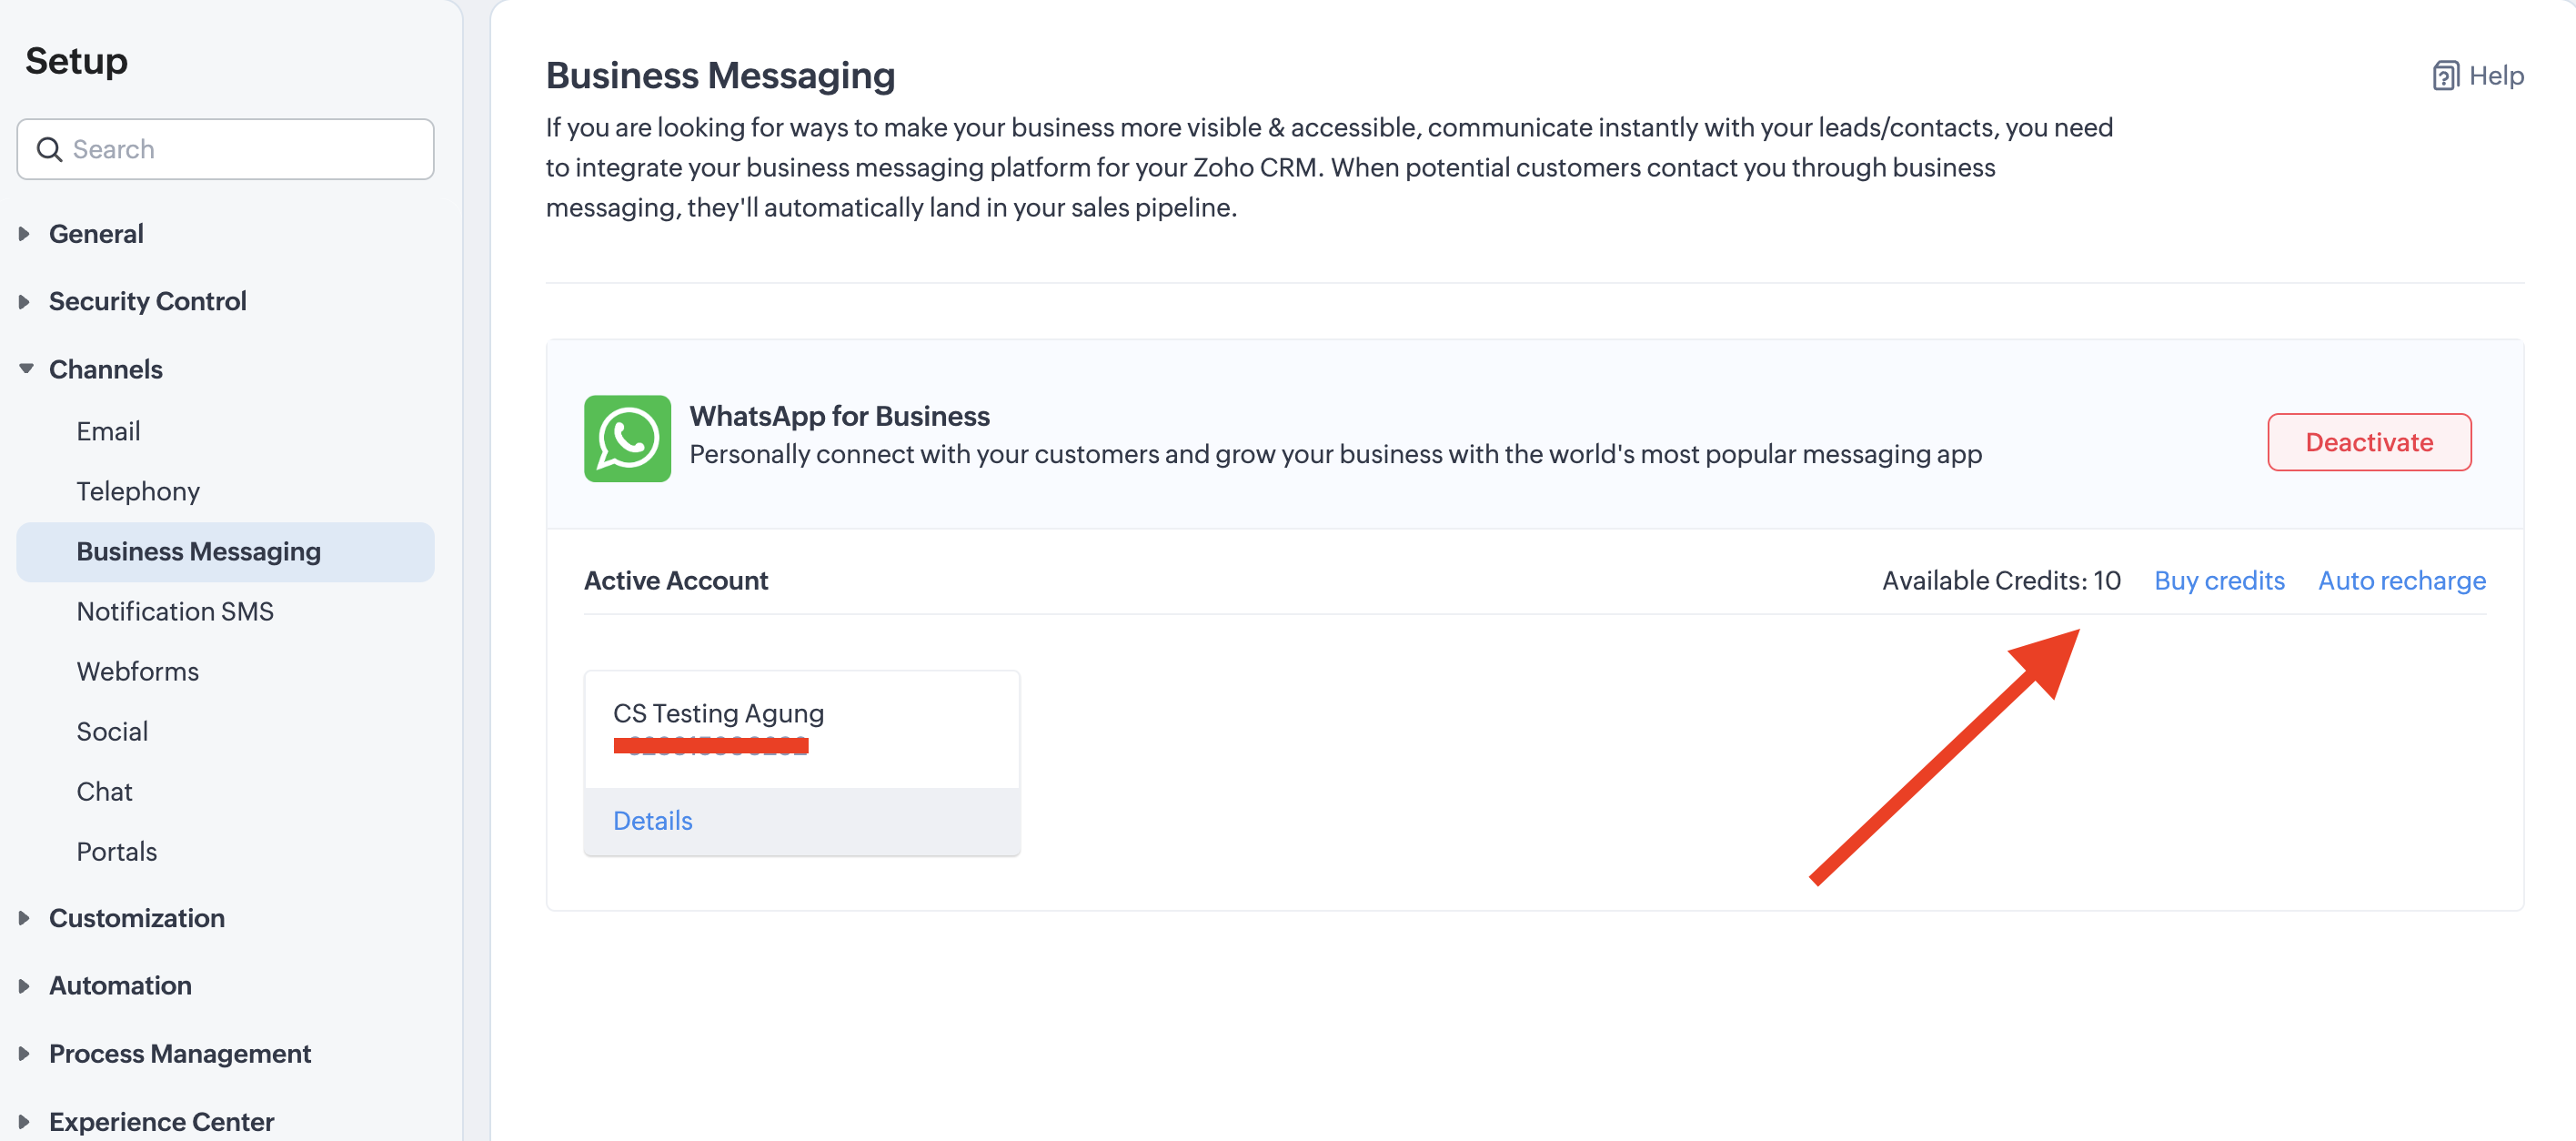
Task: Open the Portals settings
Action: click(117, 851)
